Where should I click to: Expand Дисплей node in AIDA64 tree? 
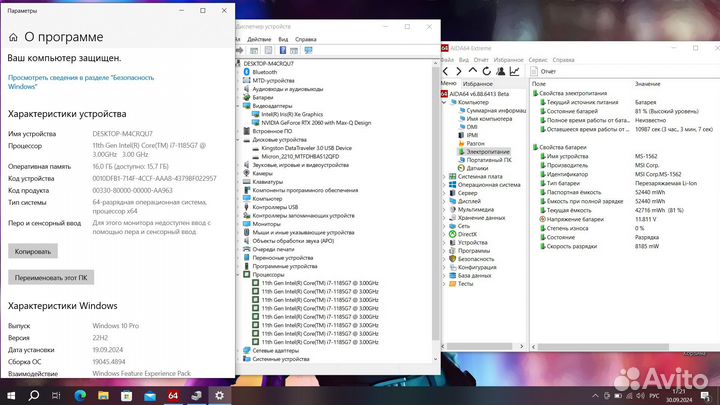click(444, 201)
